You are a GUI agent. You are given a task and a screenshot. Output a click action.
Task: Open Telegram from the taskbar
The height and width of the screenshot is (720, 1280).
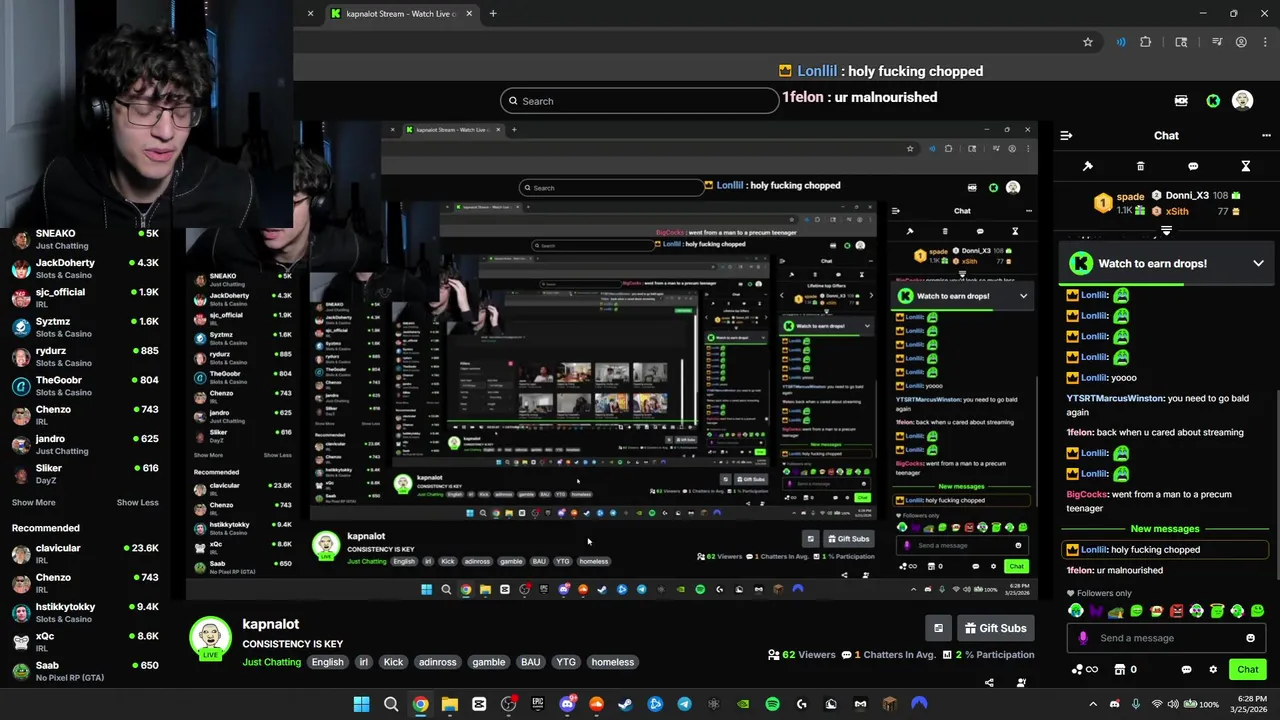click(684, 704)
